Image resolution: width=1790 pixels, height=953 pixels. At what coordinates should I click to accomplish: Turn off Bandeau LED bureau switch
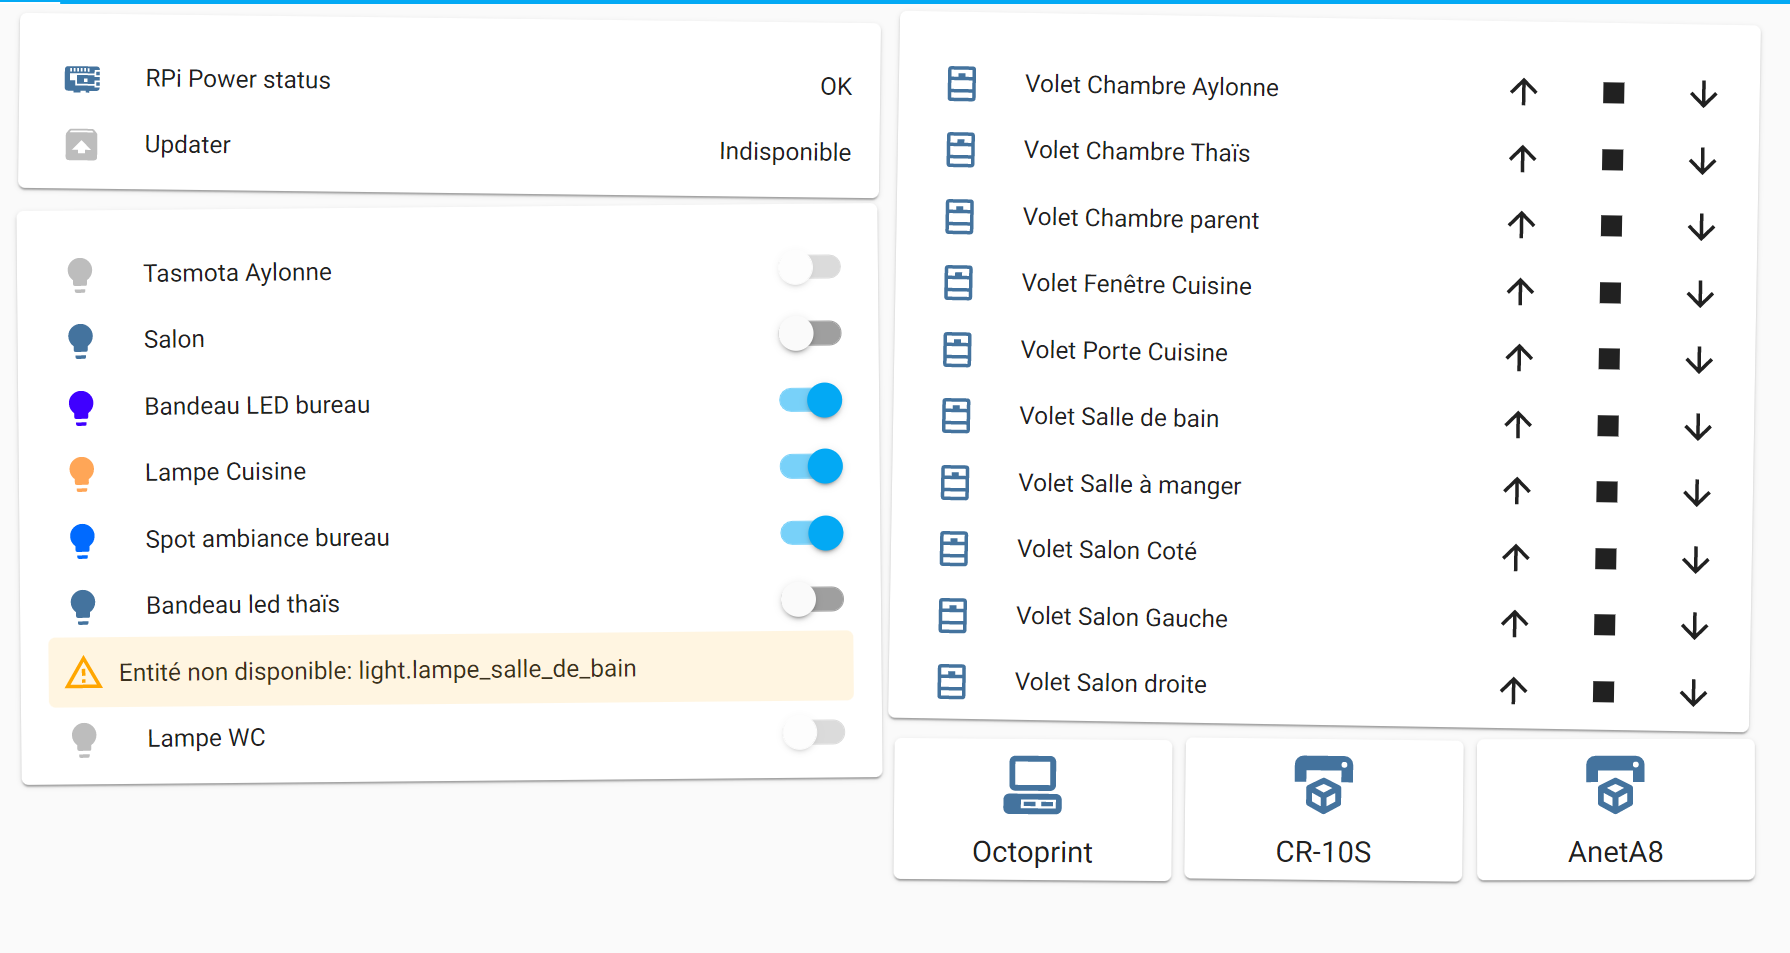click(812, 400)
